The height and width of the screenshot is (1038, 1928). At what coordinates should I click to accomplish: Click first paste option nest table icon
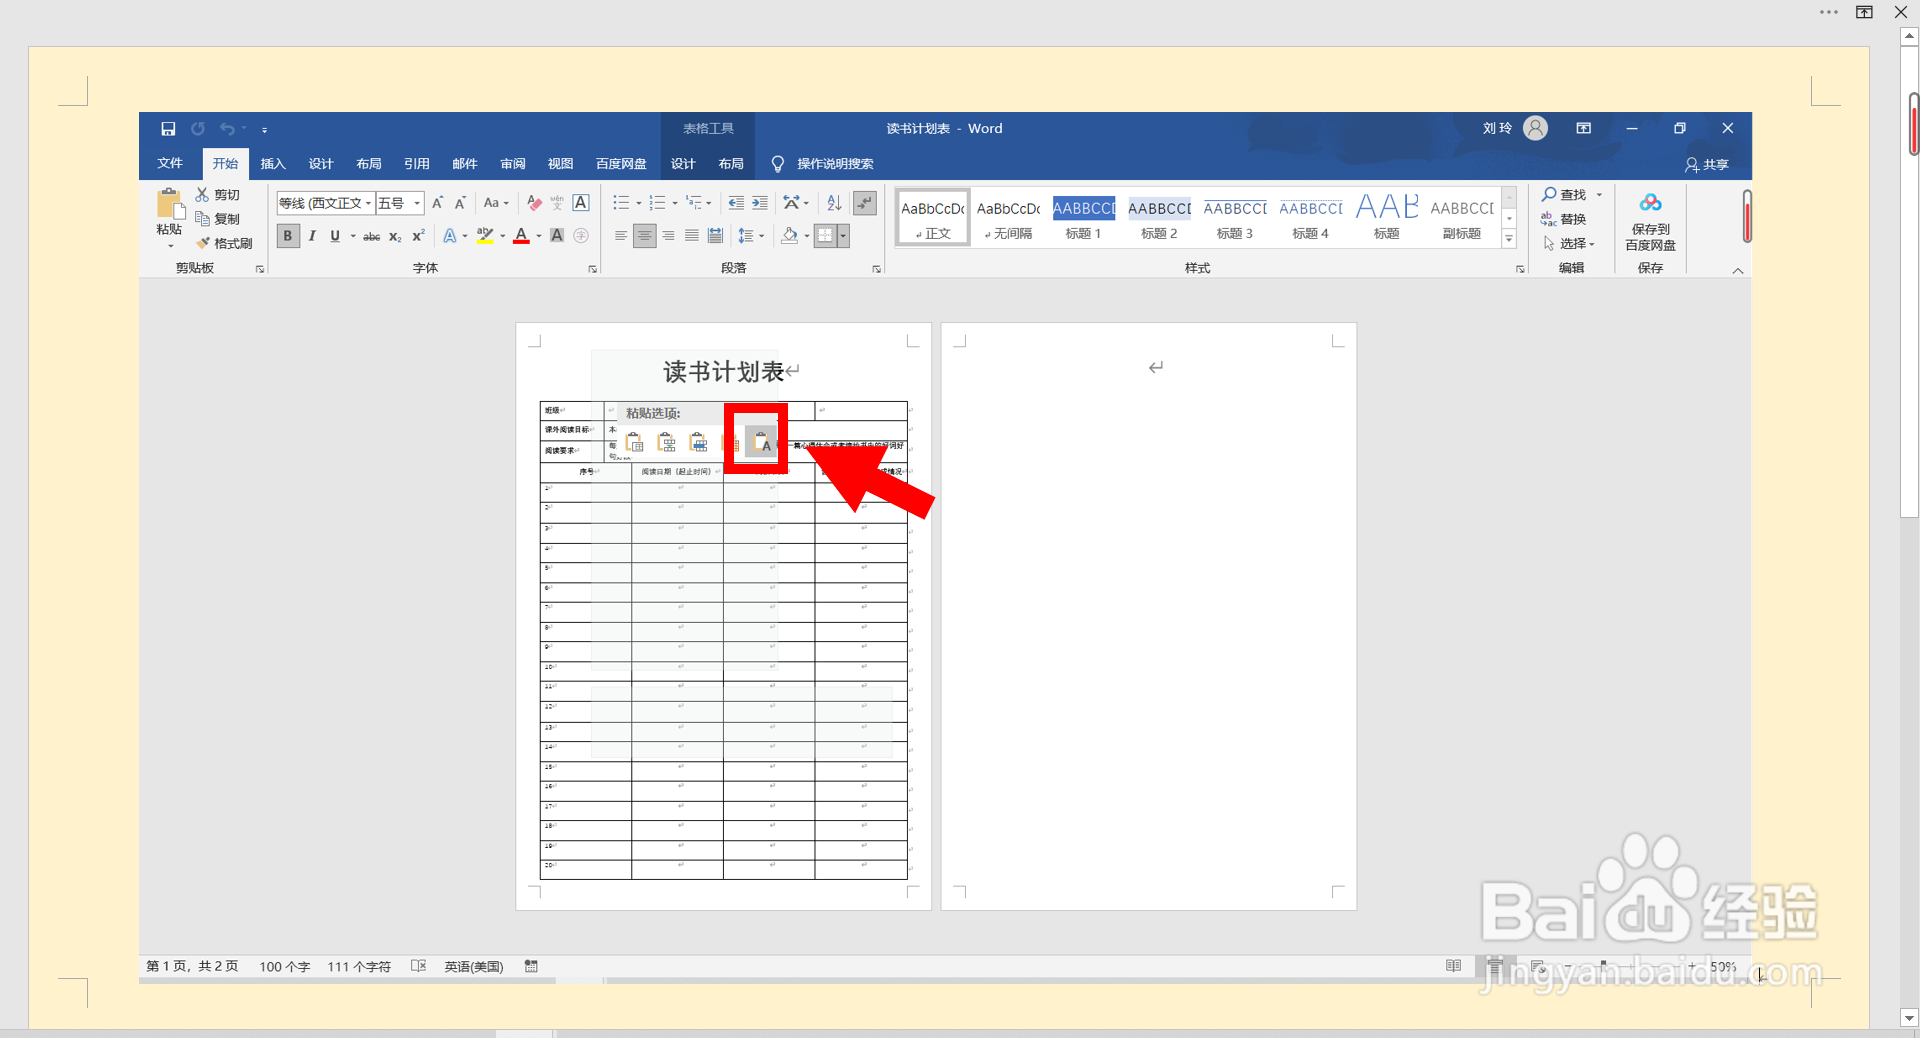(634, 442)
